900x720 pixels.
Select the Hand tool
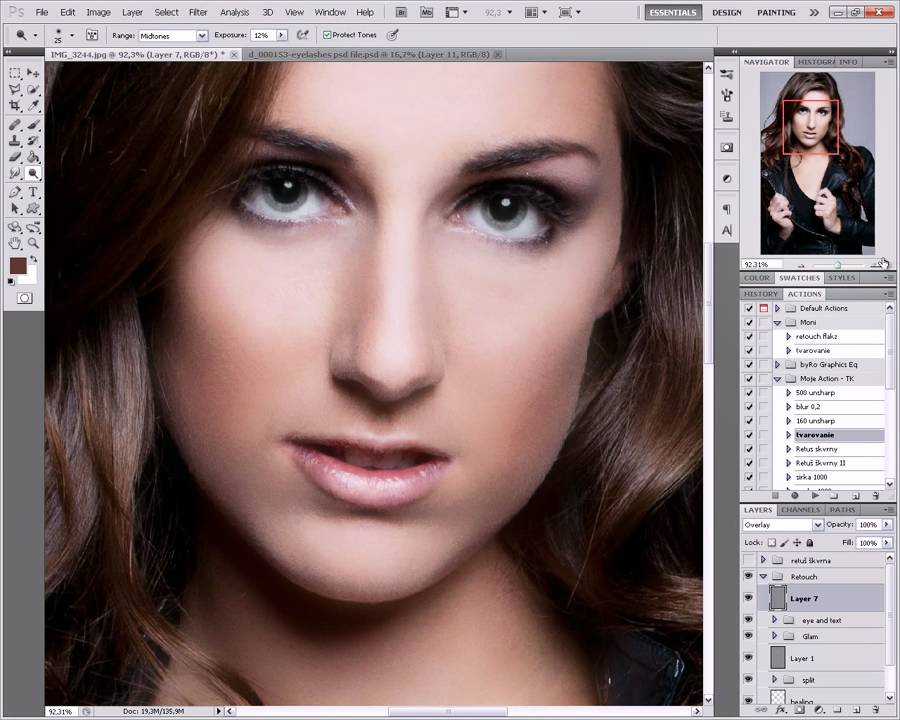click(x=15, y=243)
